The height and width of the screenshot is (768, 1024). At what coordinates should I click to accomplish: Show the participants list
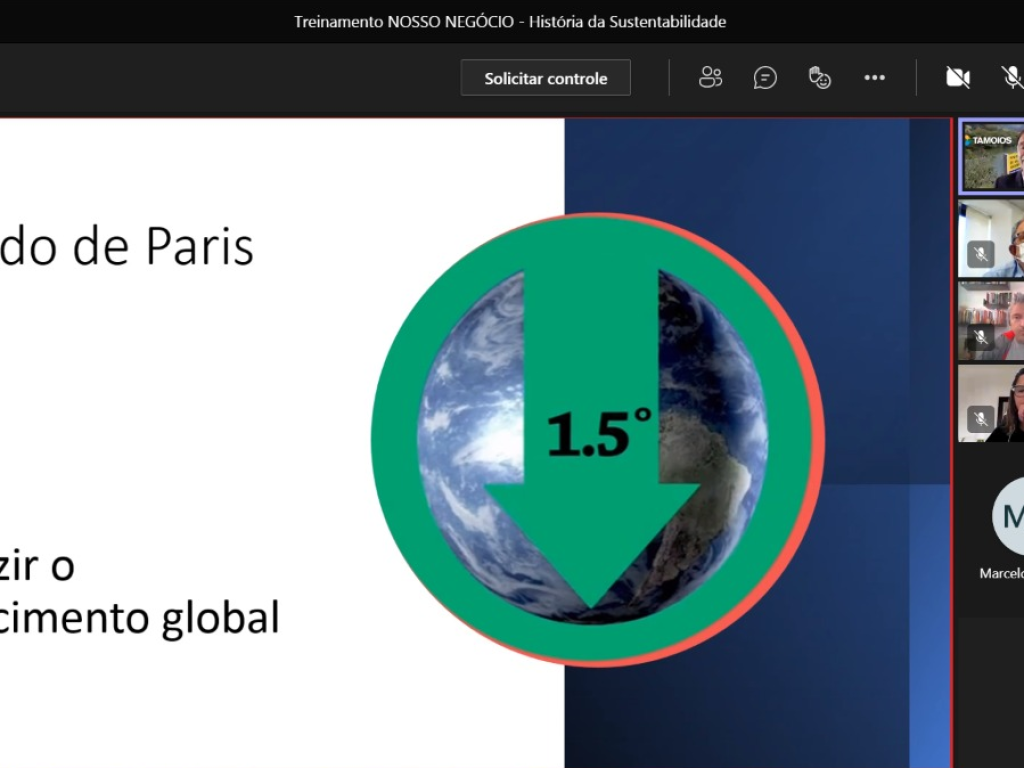click(x=710, y=78)
